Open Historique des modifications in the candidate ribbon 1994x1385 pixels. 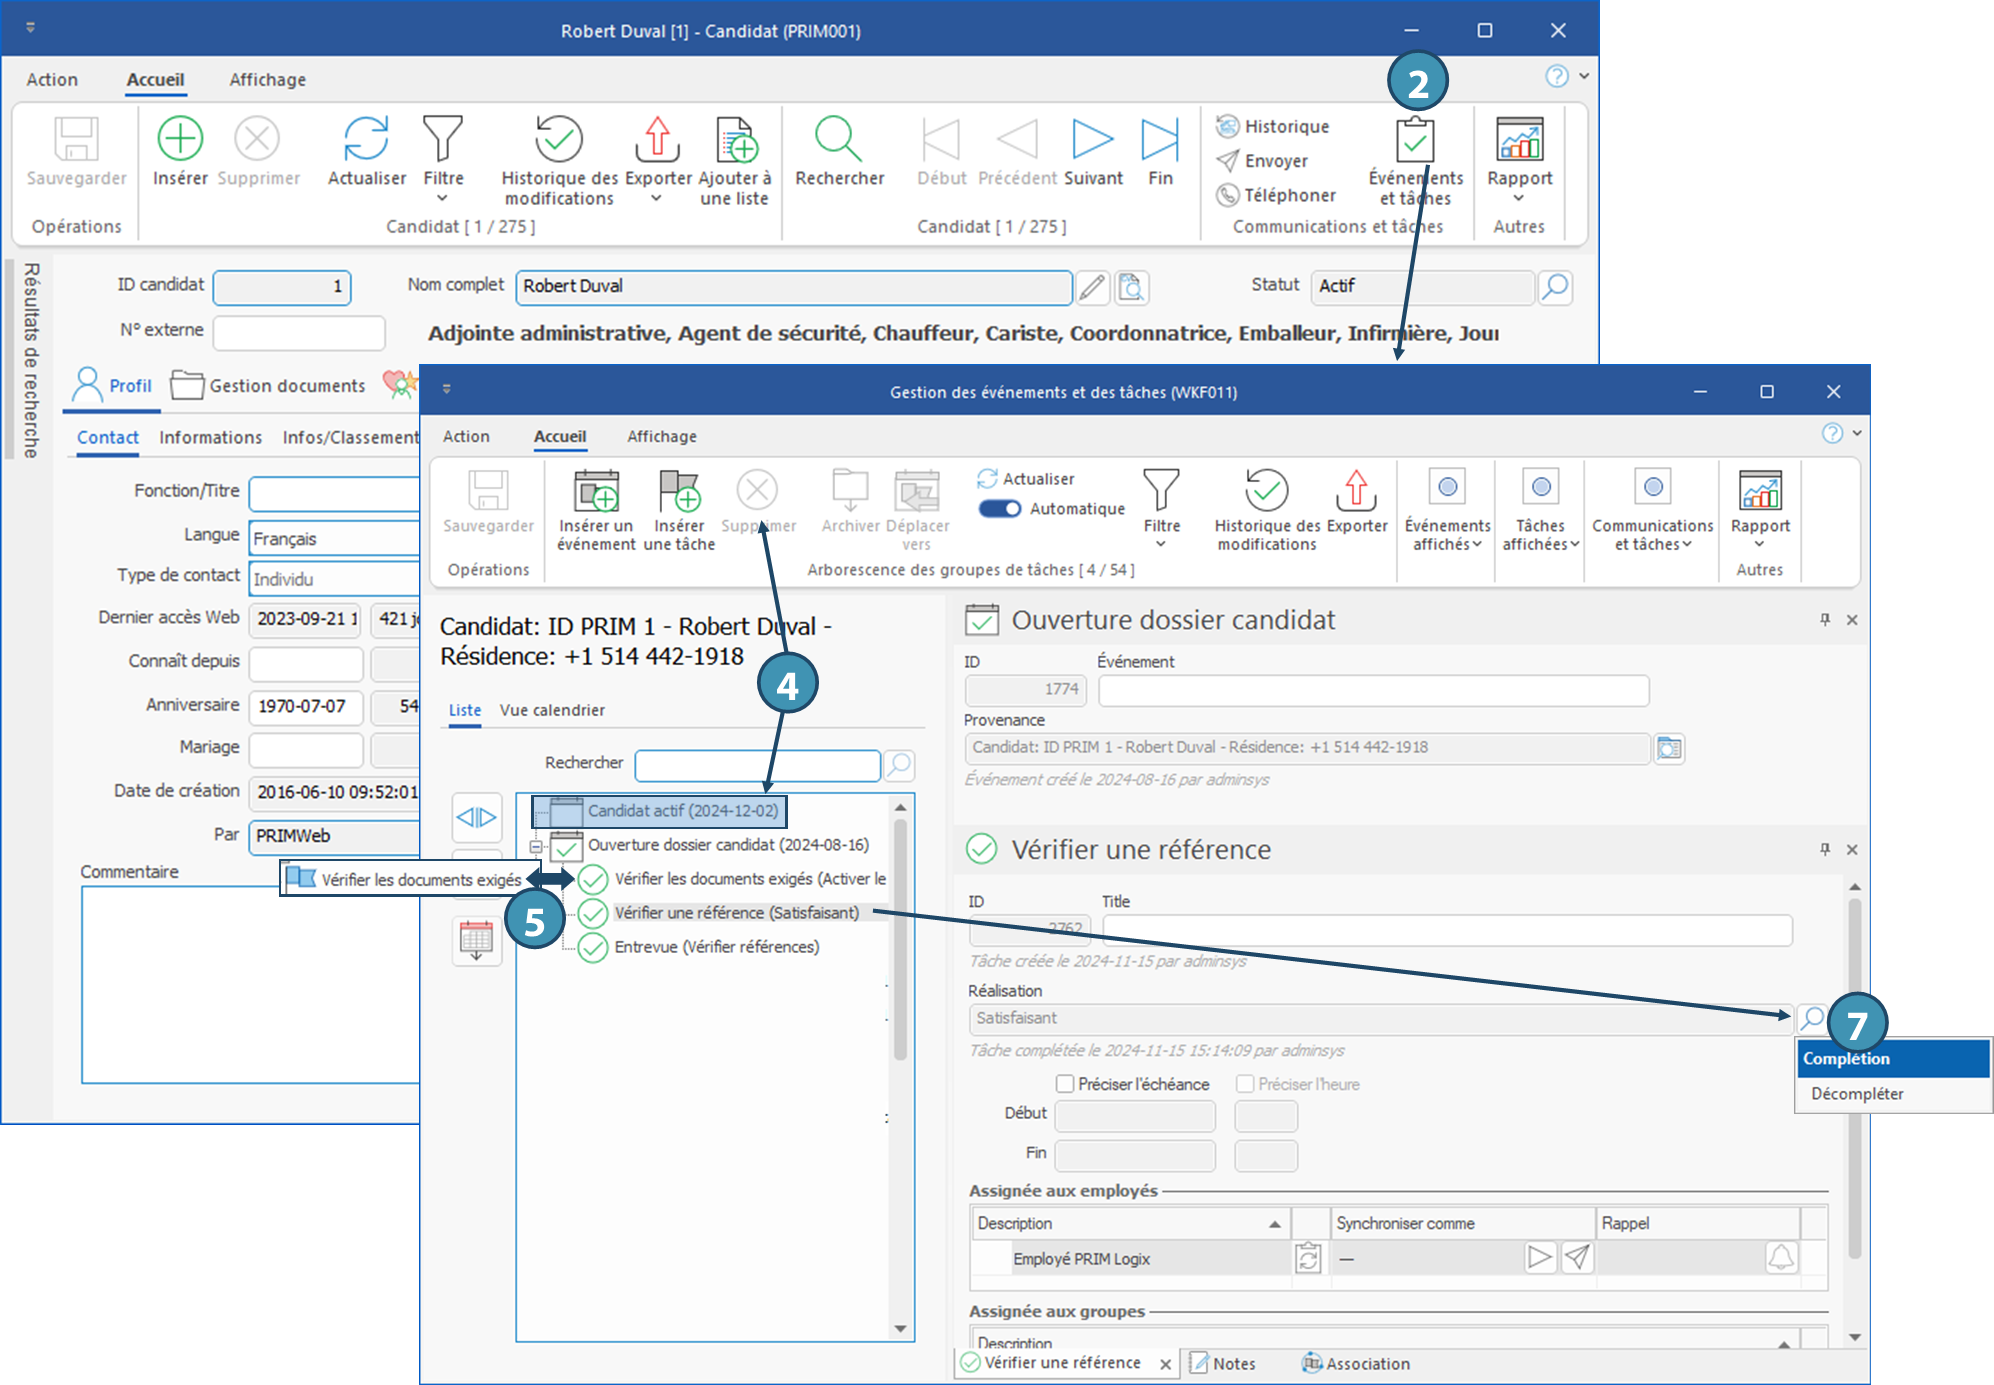click(x=558, y=139)
